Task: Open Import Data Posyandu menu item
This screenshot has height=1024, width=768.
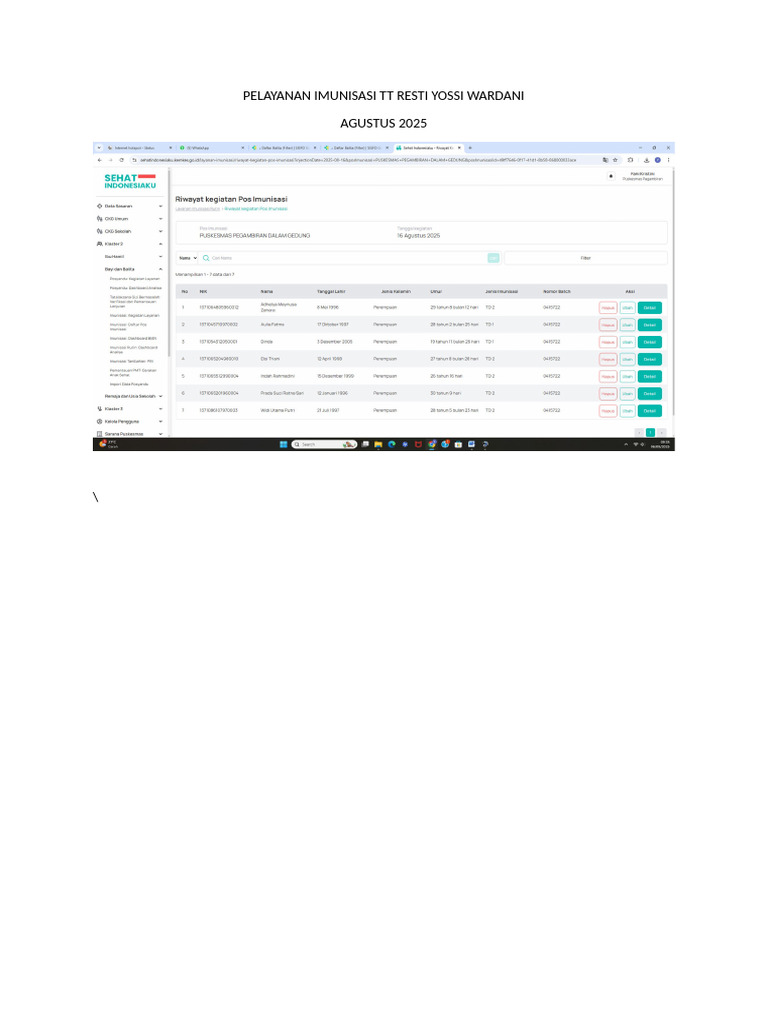Action: (129, 384)
